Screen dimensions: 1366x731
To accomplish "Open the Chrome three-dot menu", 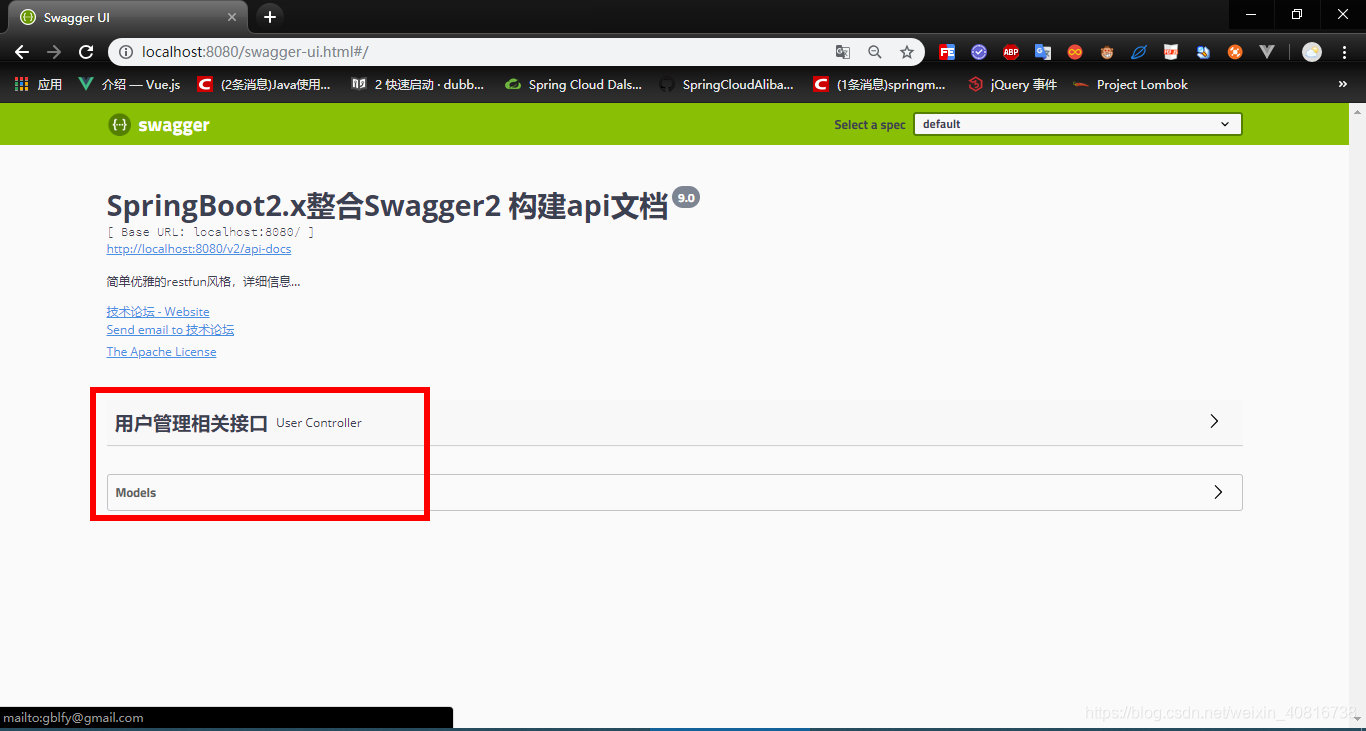I will 1344,52.
